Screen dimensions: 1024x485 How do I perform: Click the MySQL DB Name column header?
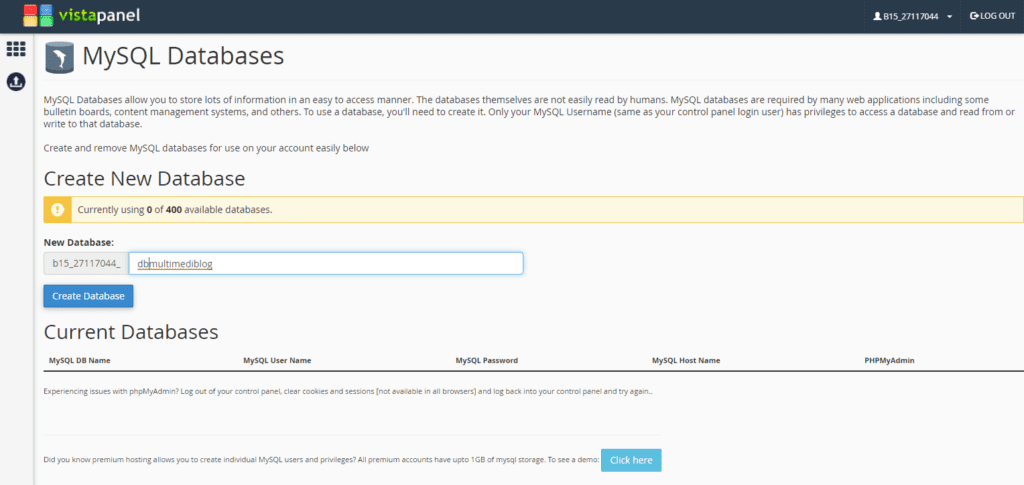pos(80,360)
